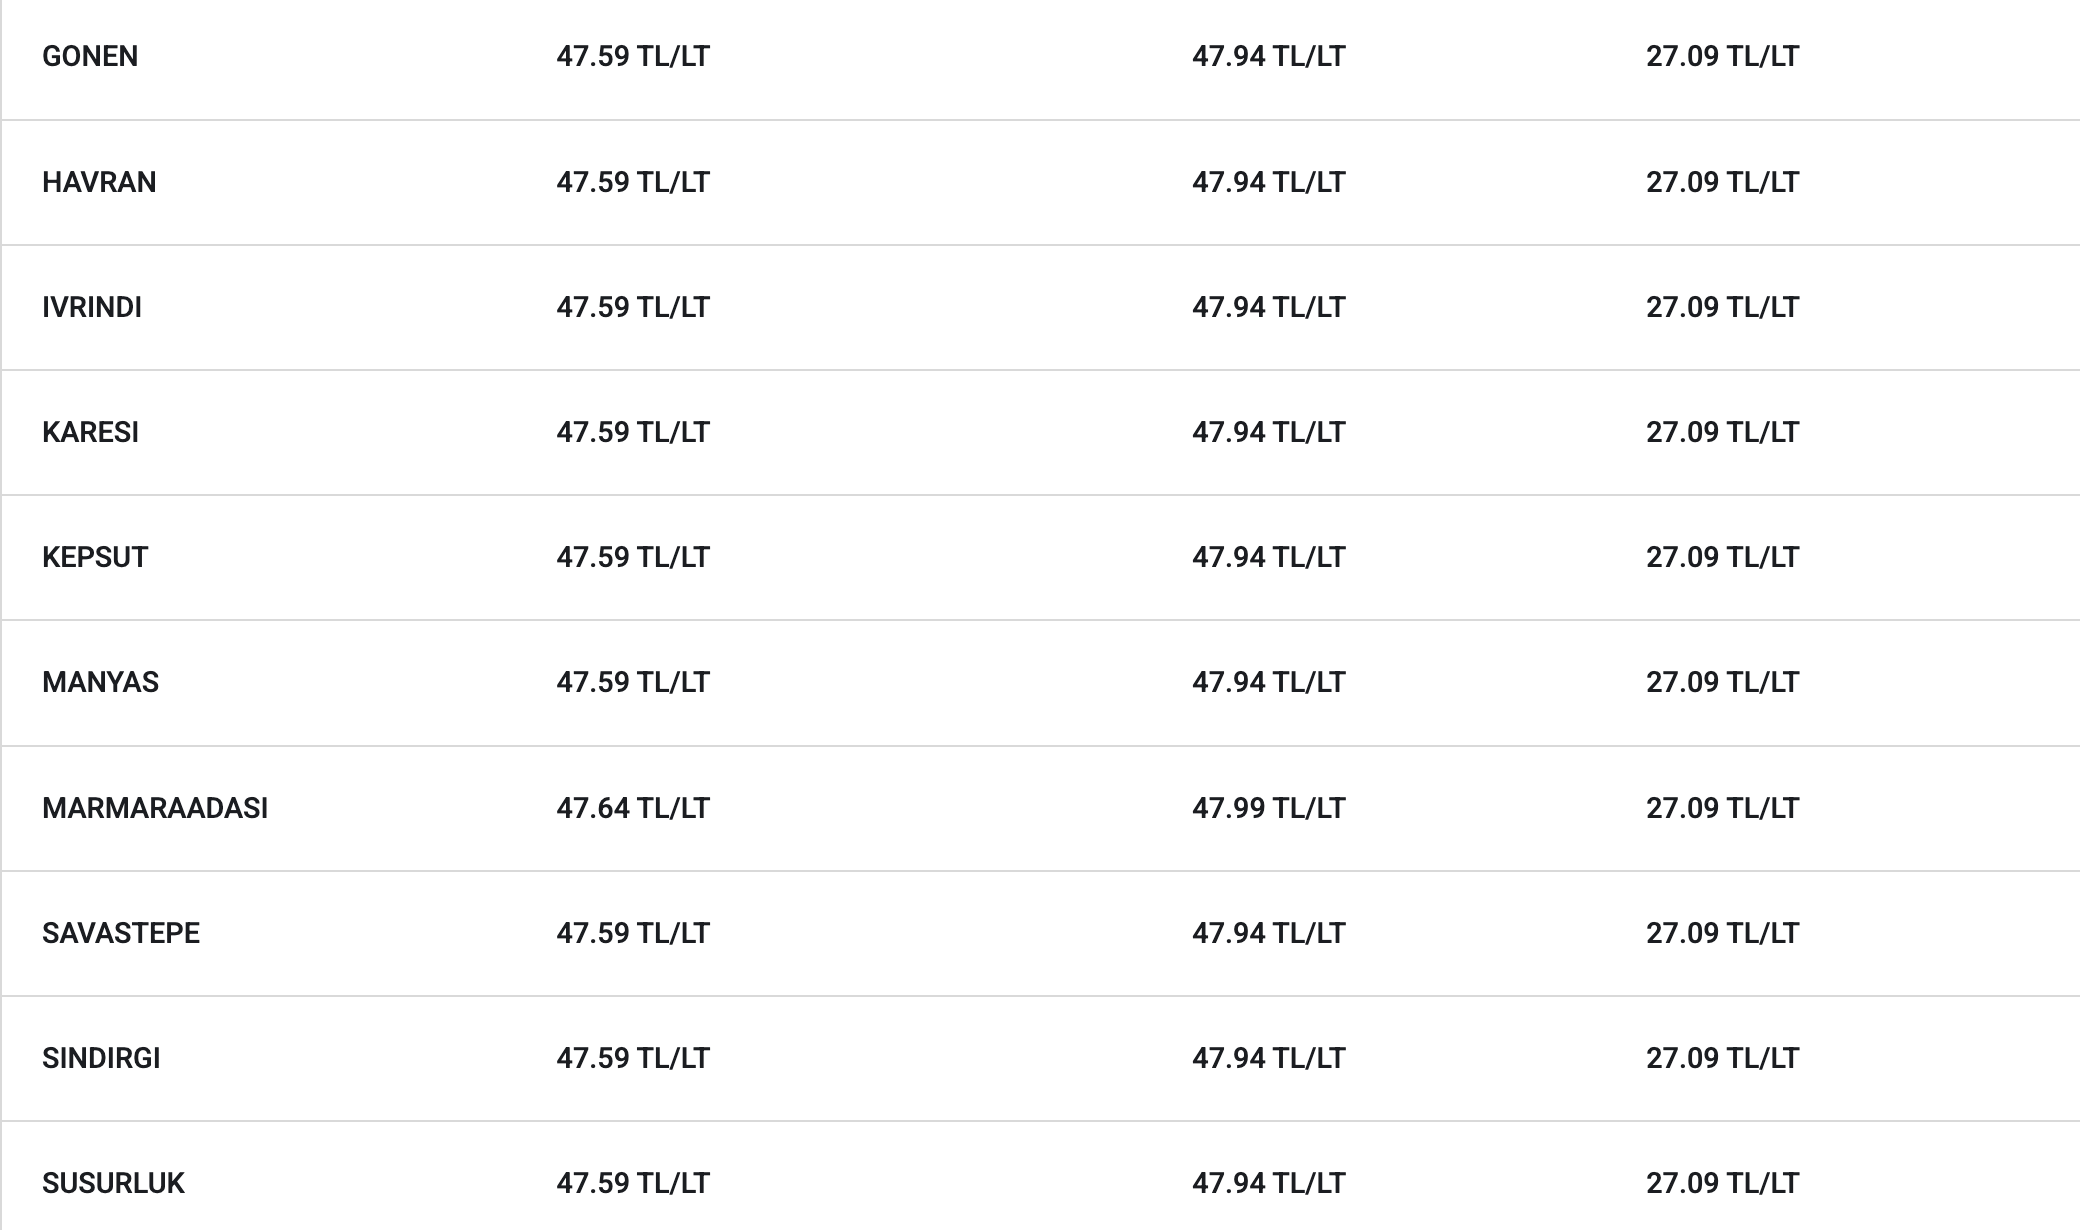The height and width of the screenshot is (1230, 2080).
Task: Click the SUSURLUK district name
Action: pyautogui.click(x=113, y=1183)
